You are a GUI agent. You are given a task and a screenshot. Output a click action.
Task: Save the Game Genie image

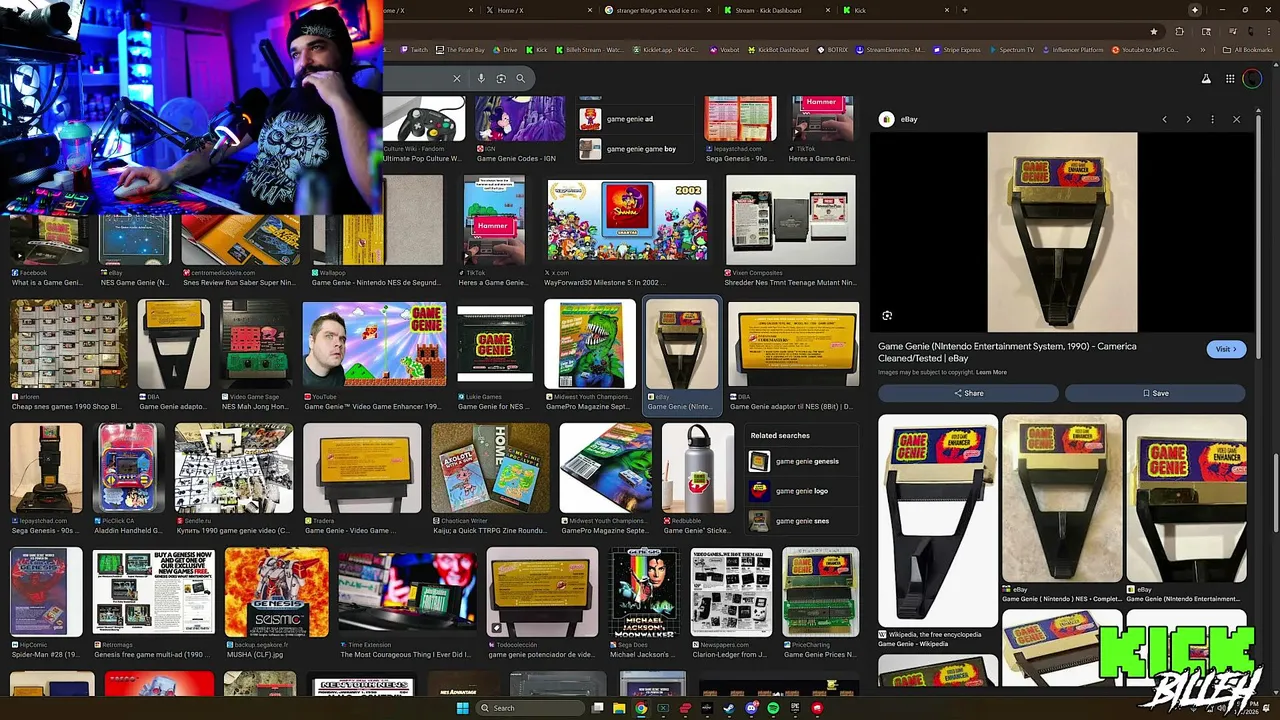[x=1155, y=393]
